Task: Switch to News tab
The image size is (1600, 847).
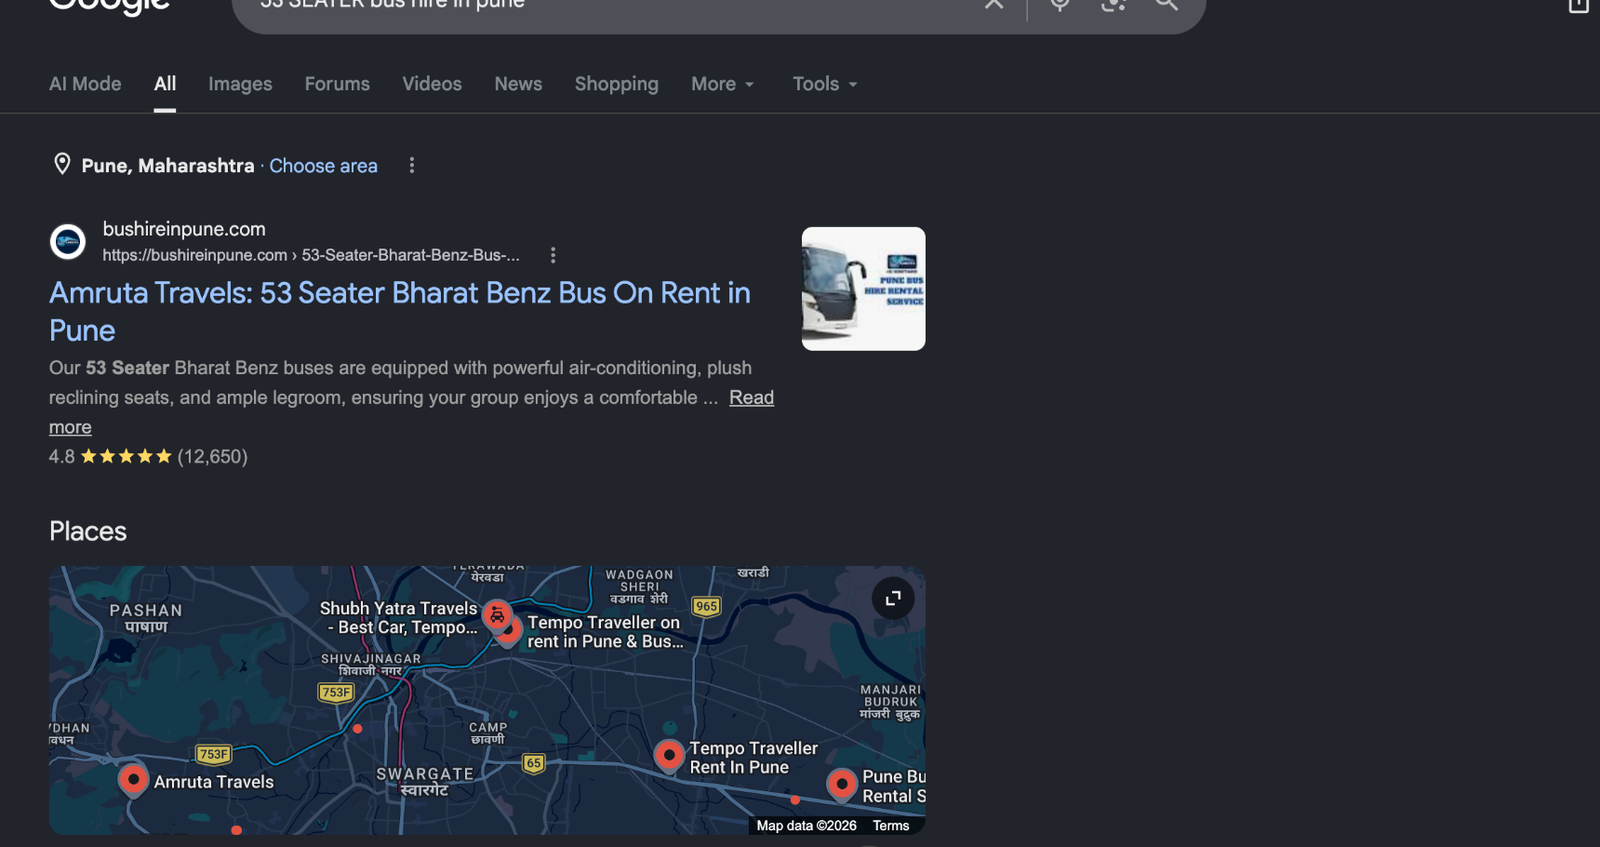Action: [518, 84]
